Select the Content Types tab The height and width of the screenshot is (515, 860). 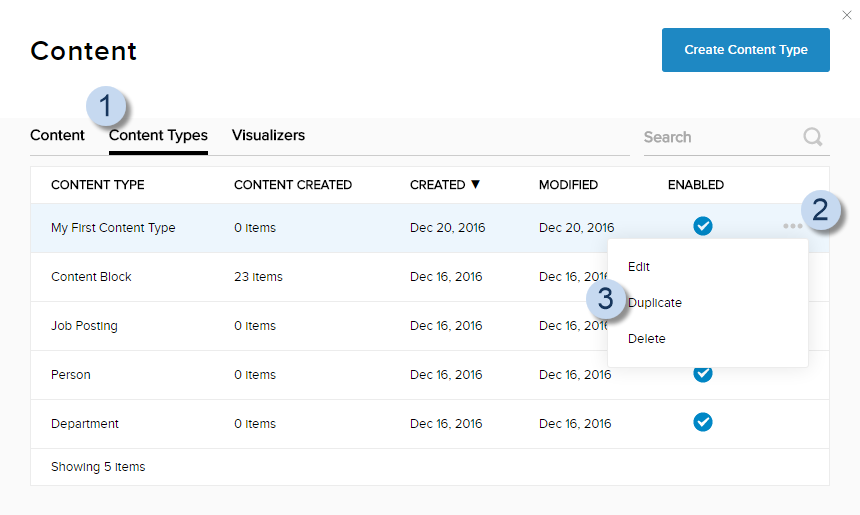(x=158, y=136)
